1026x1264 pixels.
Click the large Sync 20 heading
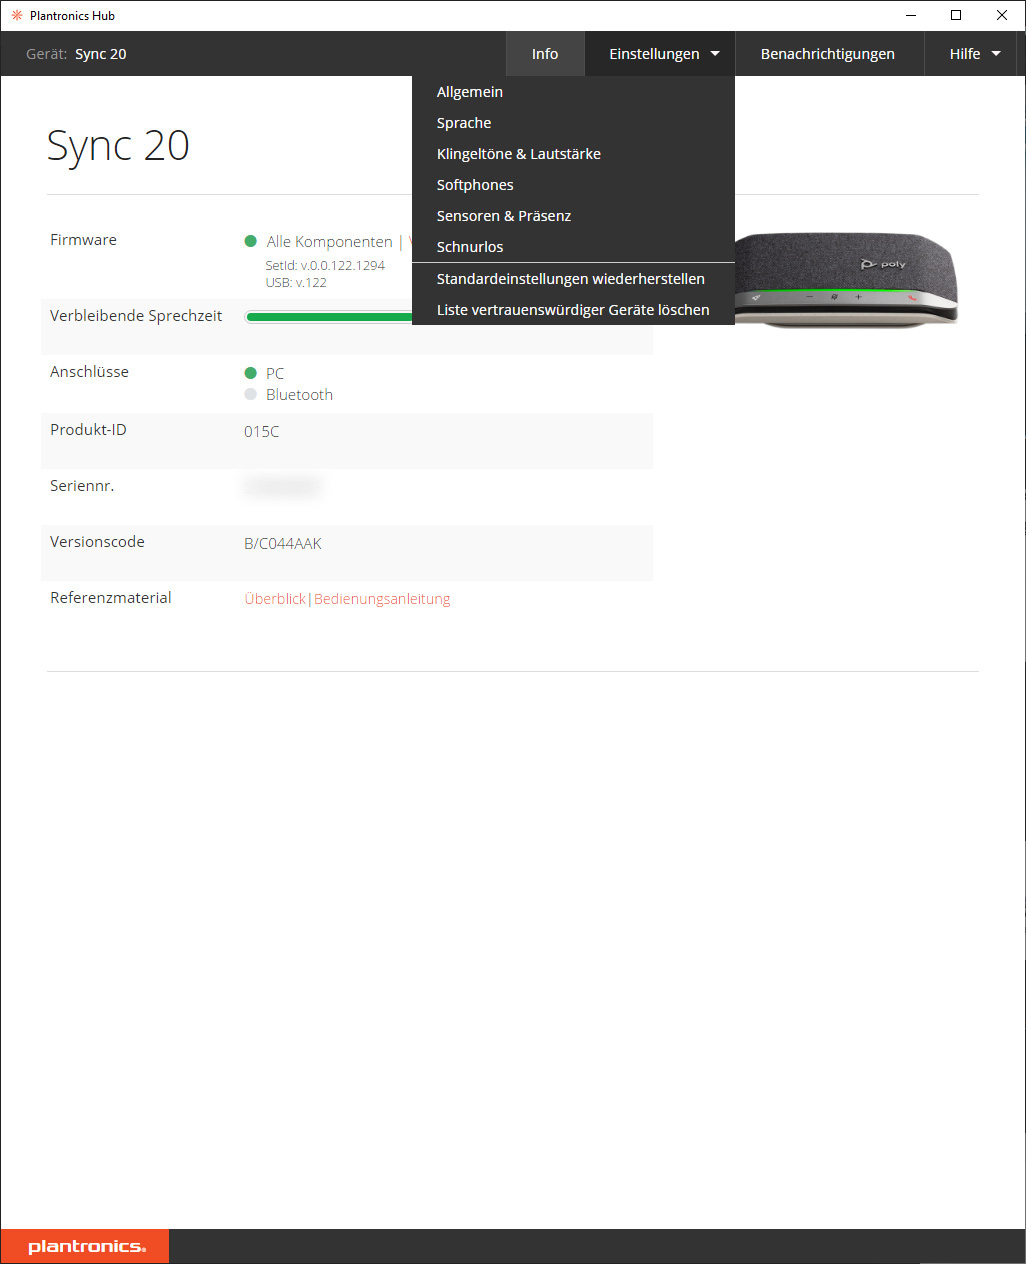(118, 146)
